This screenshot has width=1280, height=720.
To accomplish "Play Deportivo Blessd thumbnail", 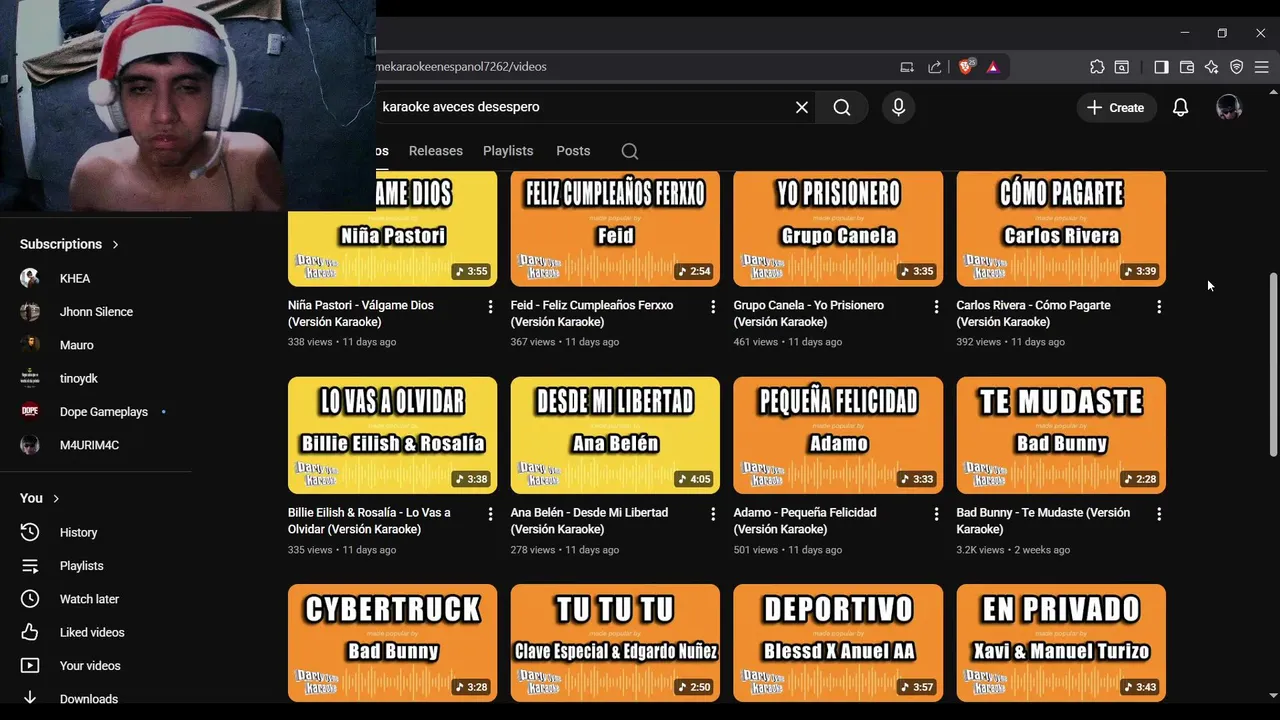I will click(838, 643).
